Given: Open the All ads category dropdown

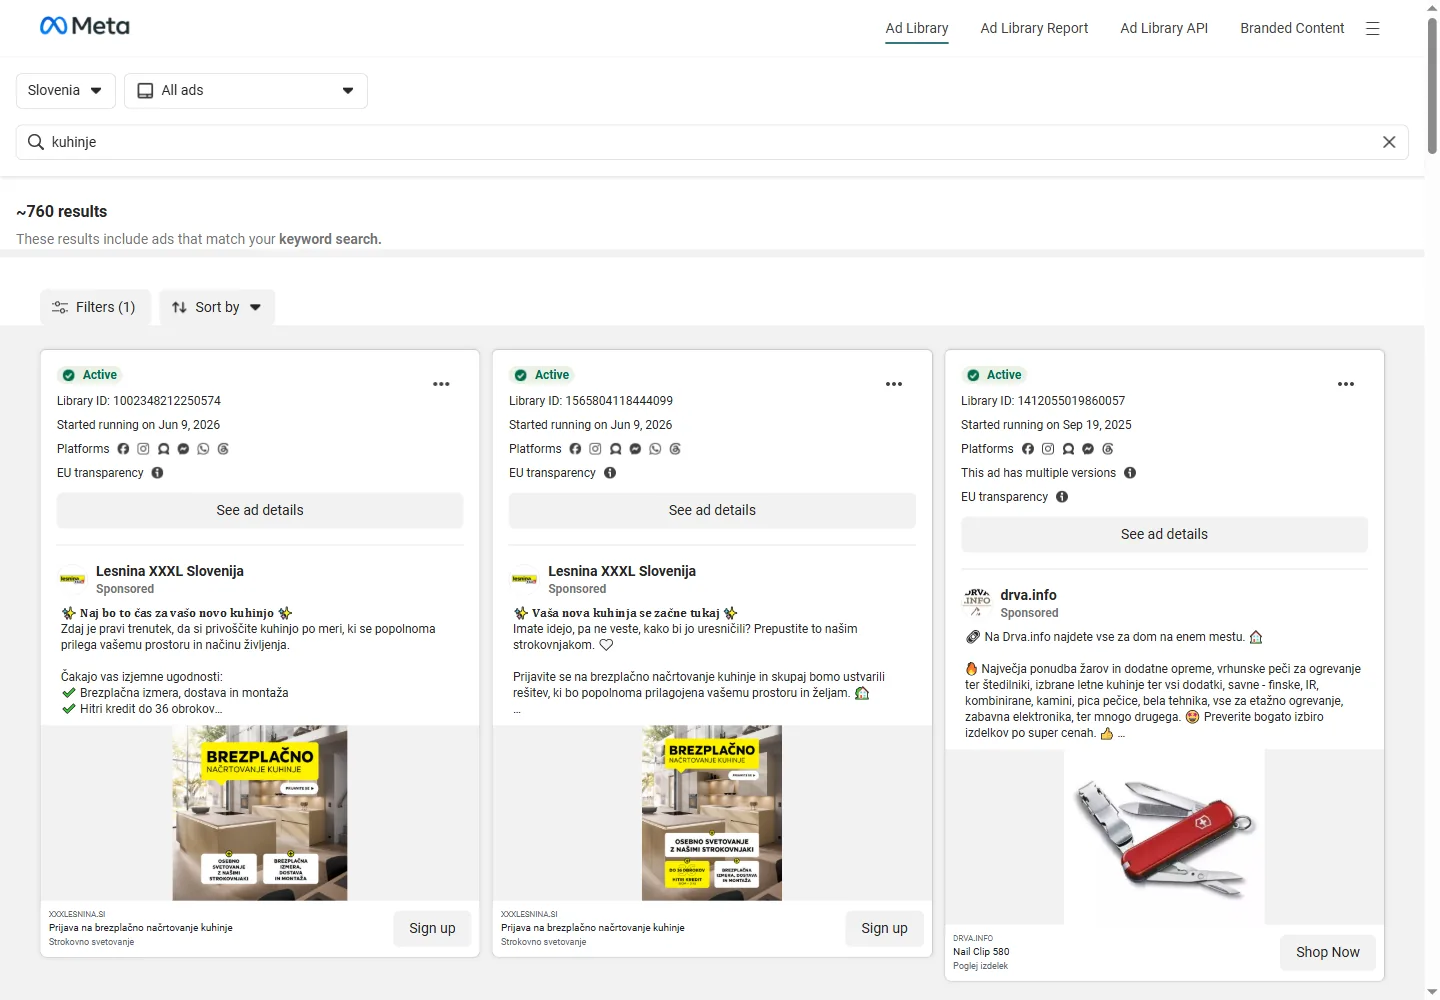Looking at the screenshot, I should (x=246, y=90).
